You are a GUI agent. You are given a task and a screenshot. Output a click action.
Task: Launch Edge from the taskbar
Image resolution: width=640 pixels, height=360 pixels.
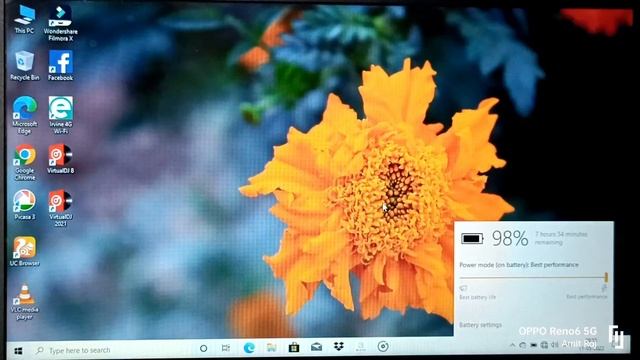click(249, 348)
